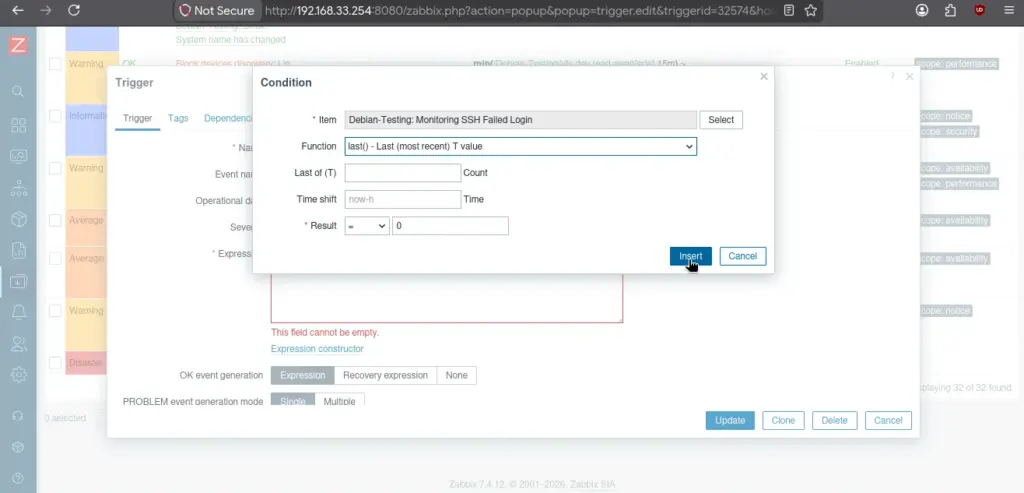Open the 'System name has changed' trigger link
1024x493 pixels.
pos(231,39)
